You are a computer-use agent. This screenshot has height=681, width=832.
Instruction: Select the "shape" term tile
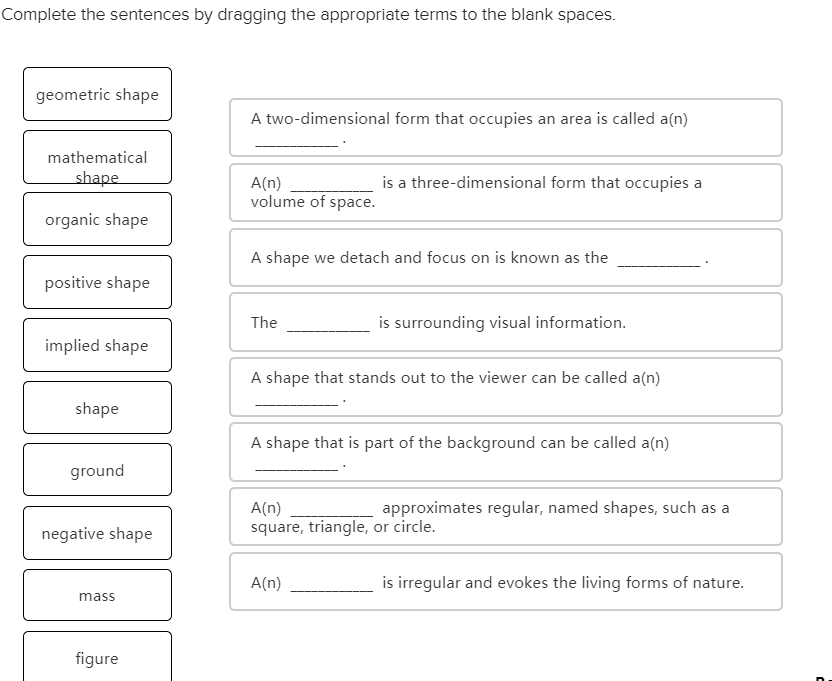pyautogui.click(x=97, y=408)
